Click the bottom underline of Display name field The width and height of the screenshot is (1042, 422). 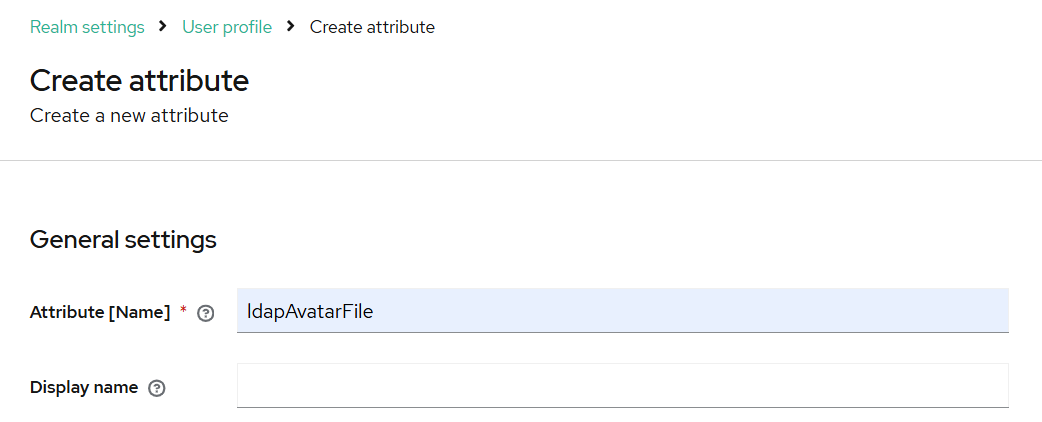tap(622, 407)
